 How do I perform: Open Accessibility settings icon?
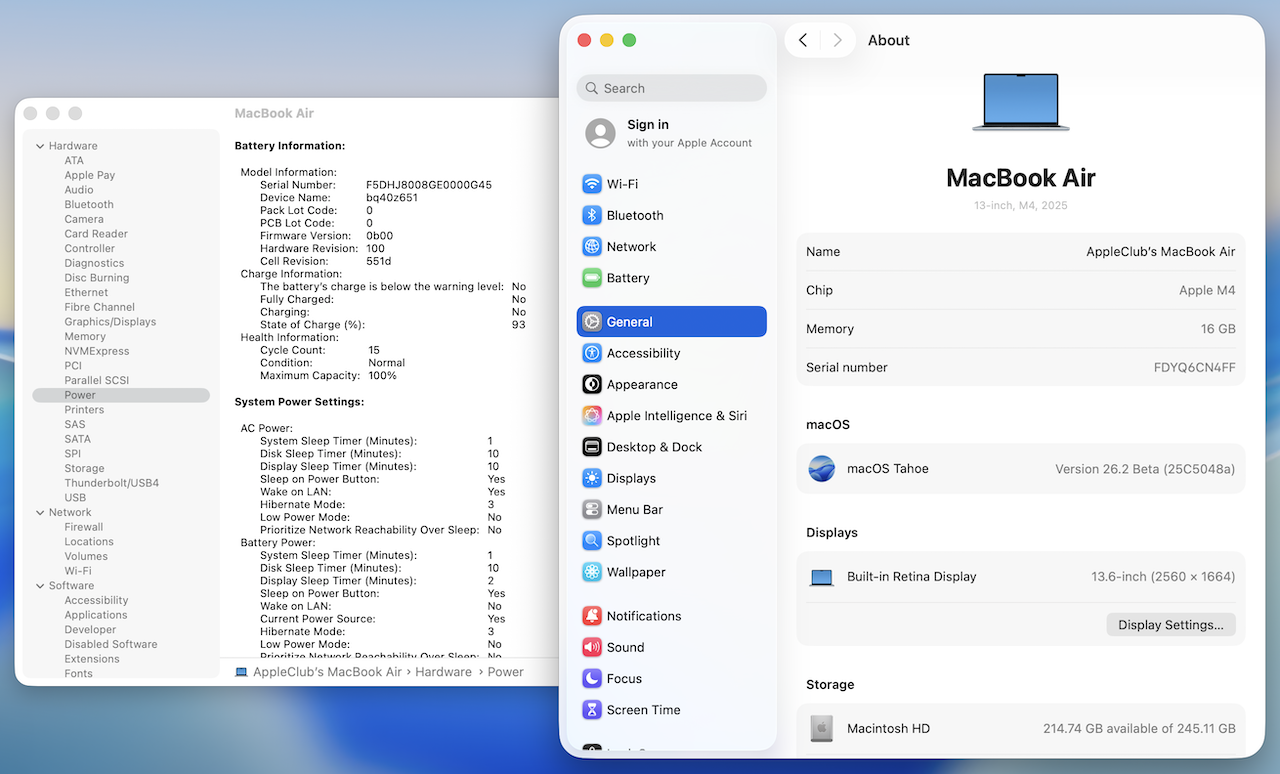pos(592,353)
